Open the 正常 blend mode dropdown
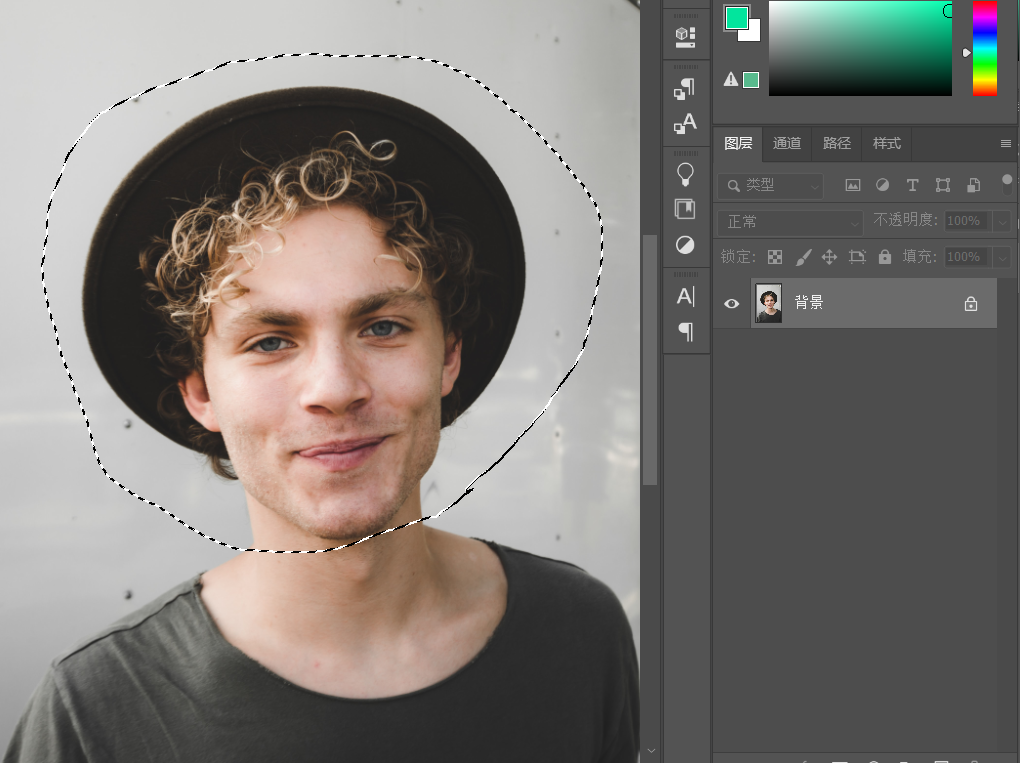Image resolution: width=1020 pixels, height=763 pixels. pyautogui.click(x=790, y=222)
